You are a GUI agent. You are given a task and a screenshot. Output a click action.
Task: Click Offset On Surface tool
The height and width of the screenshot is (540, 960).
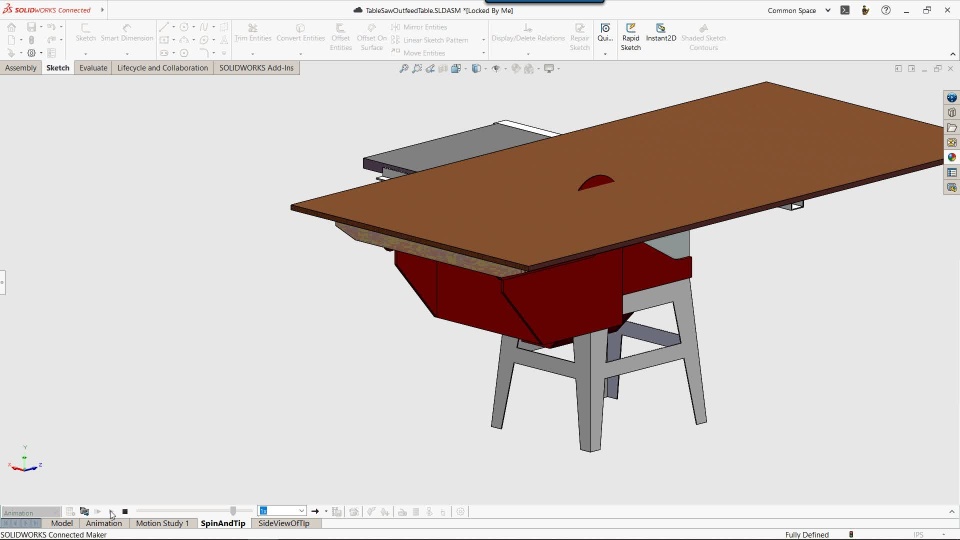coord(372,37)
